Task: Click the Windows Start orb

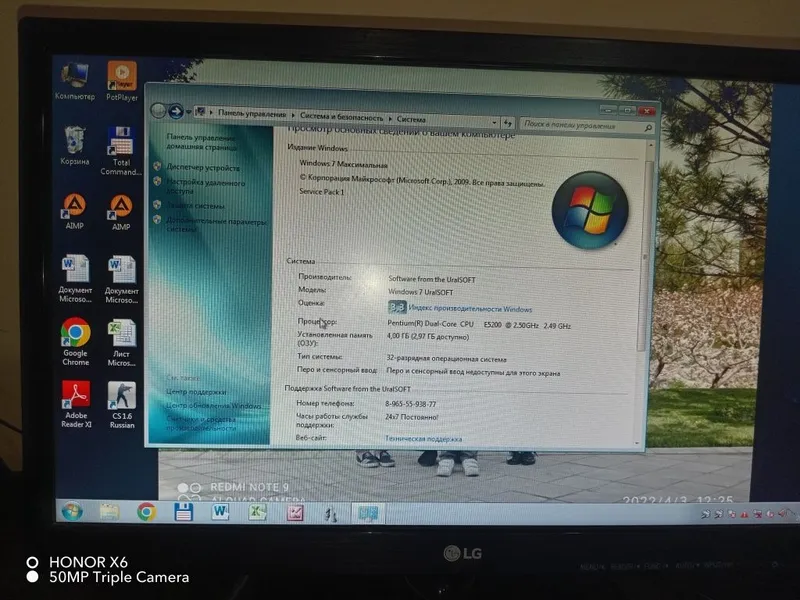Action: pyautogui.click(x=72, y=511)
